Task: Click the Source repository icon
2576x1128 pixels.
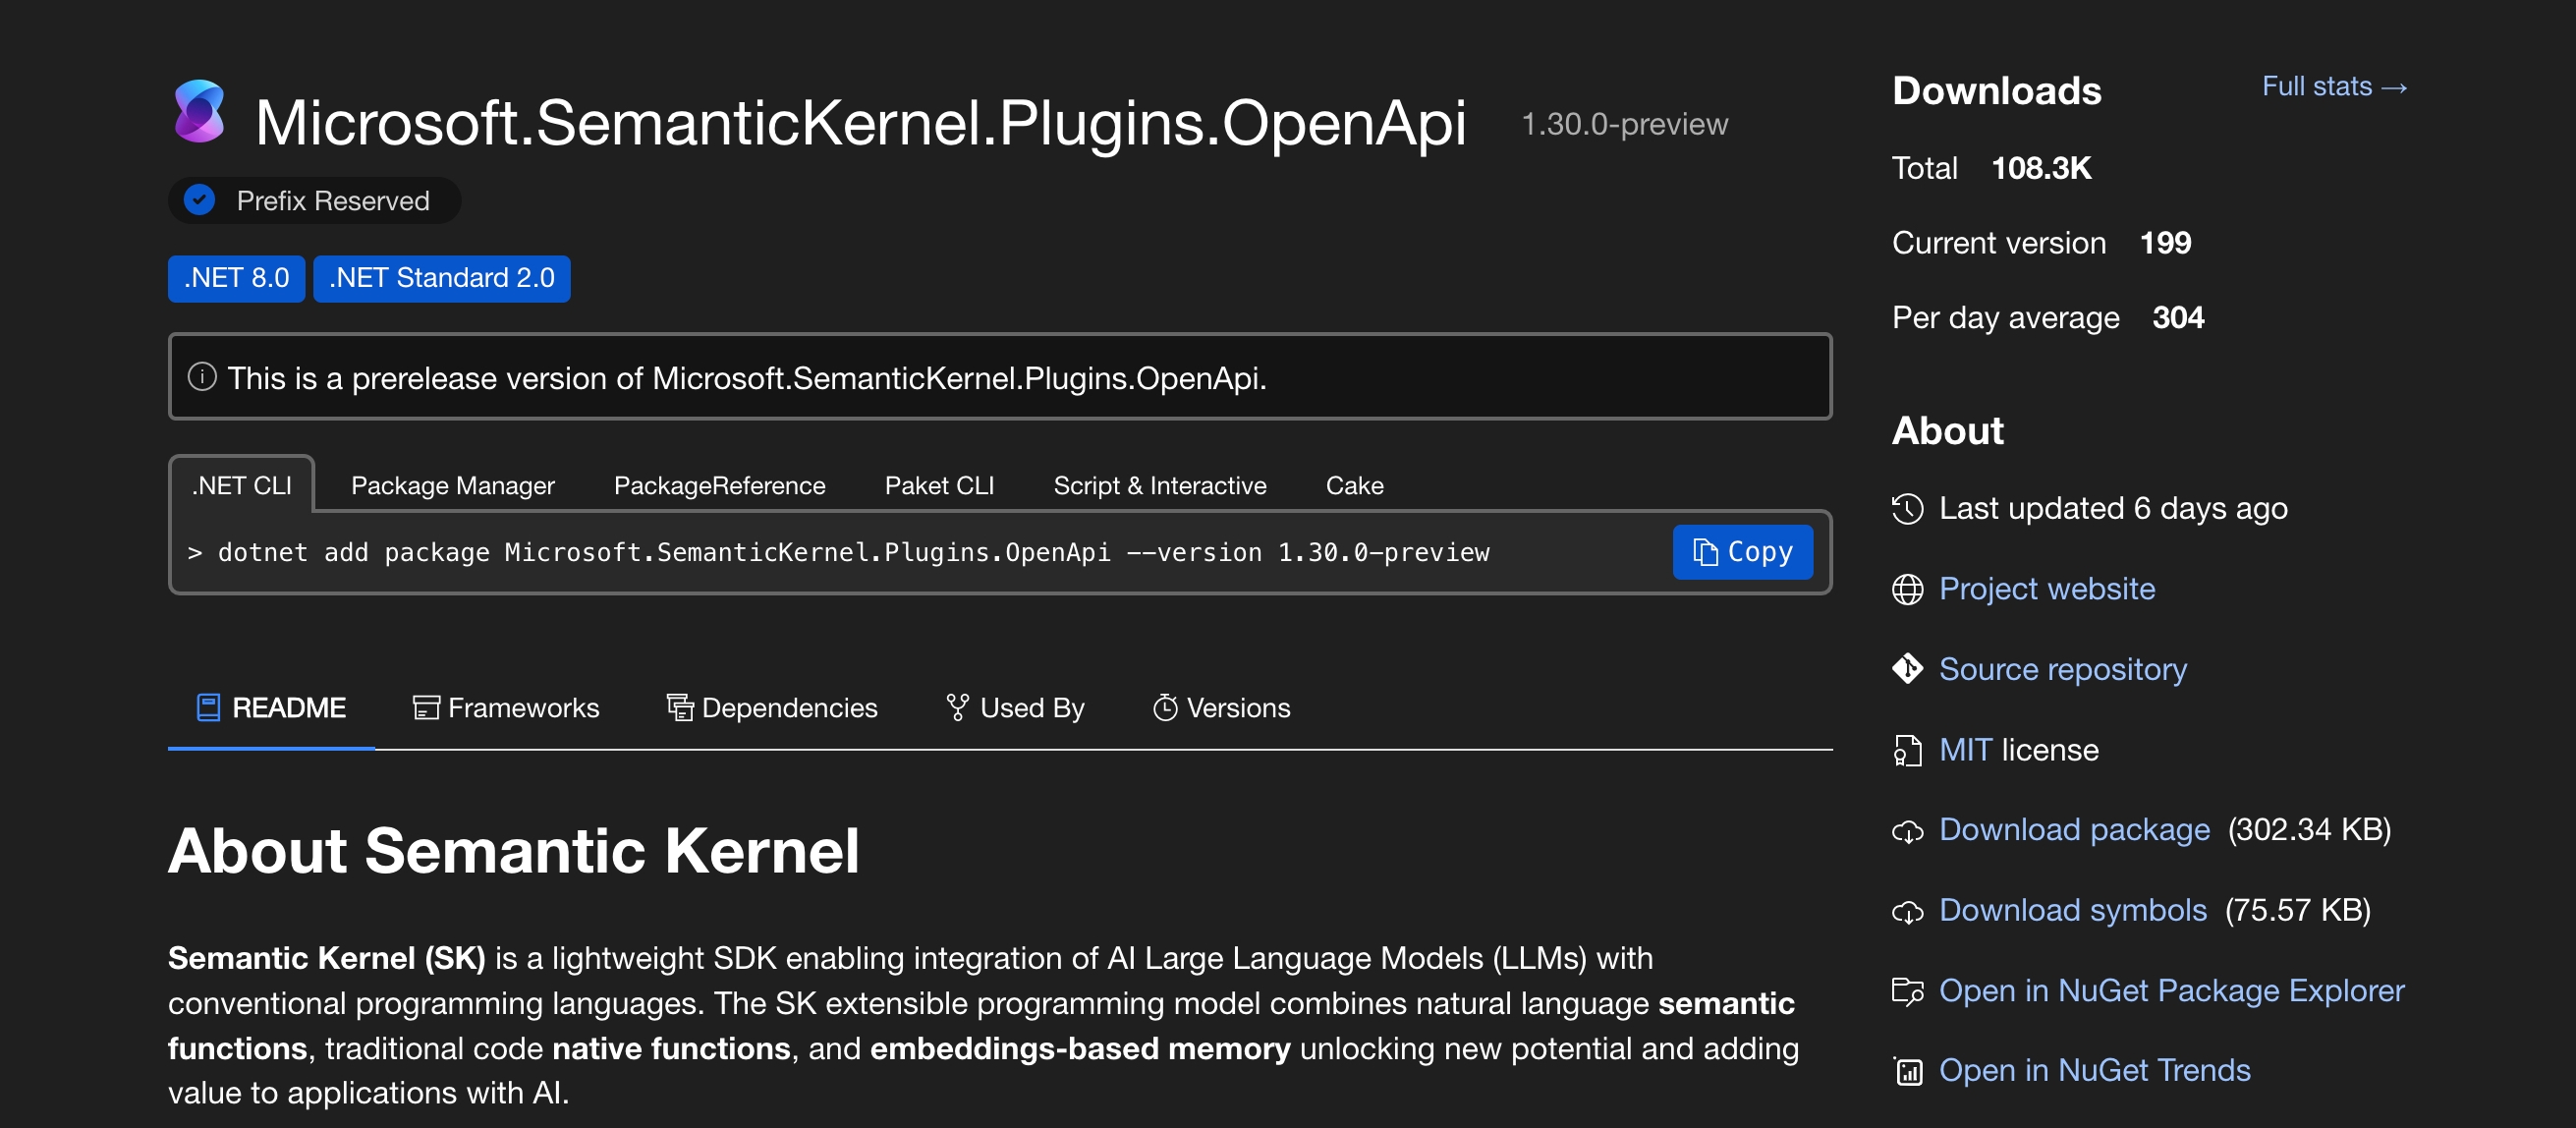Action: (x=1908, y=669)
